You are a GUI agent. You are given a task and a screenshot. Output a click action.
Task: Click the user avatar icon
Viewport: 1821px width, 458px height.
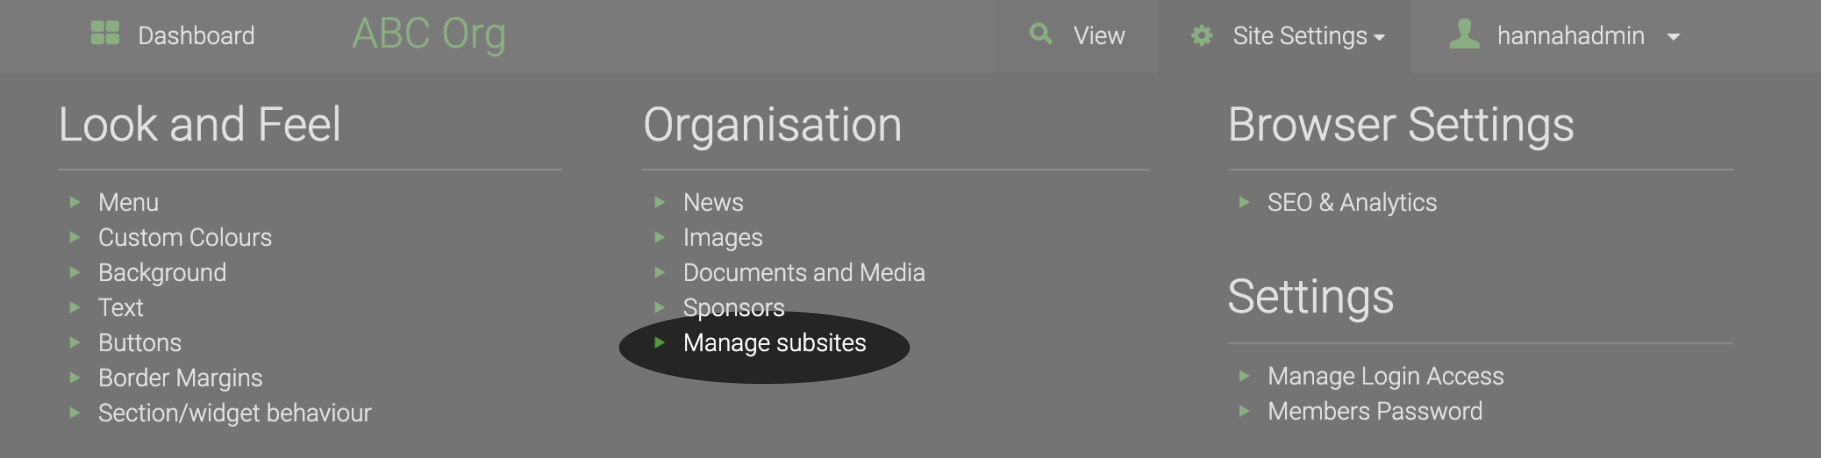click(x=1465, y=34)
